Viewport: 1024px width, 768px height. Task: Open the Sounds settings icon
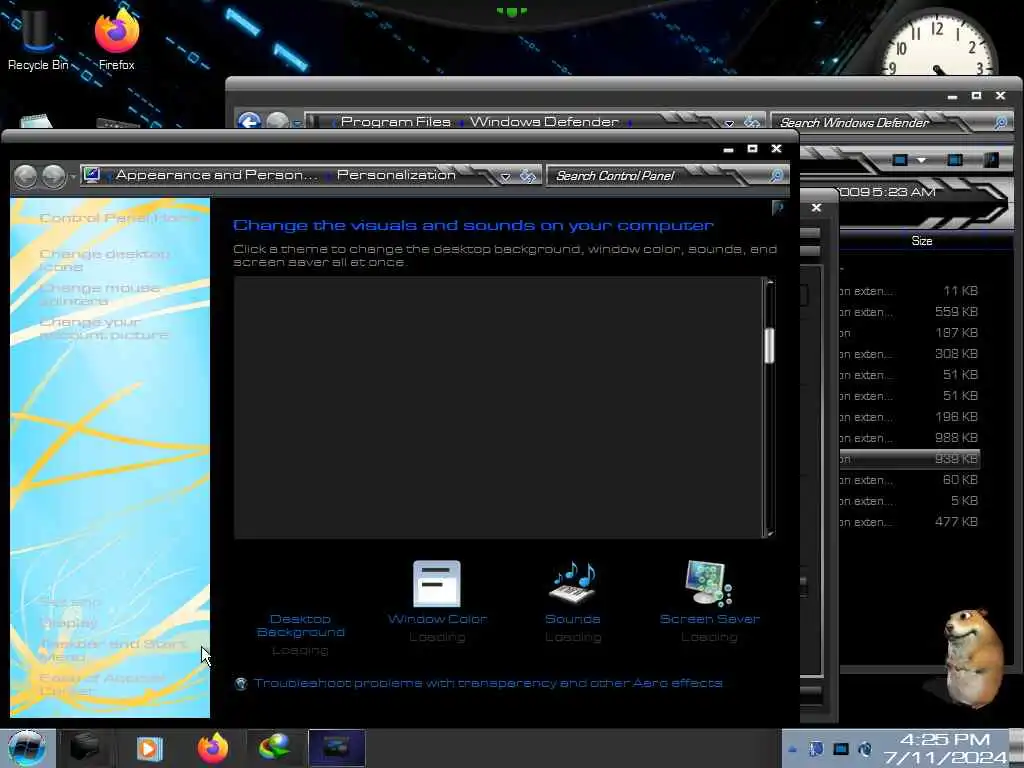click(574, 582)
